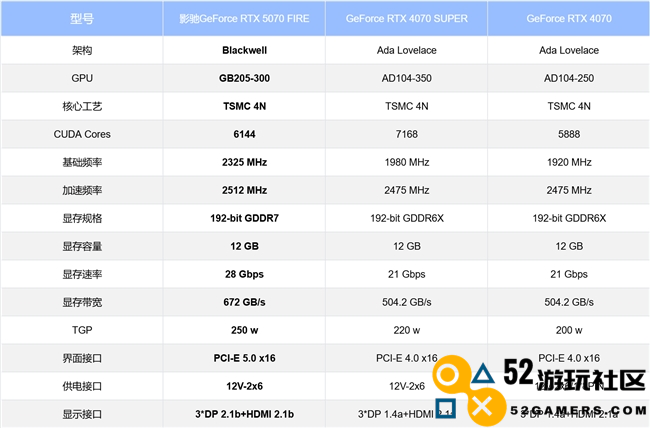The width and height of the screenshot is (650, 428).
Task: Click the "核心工艺" row label
Action: [x=82, y=106]
